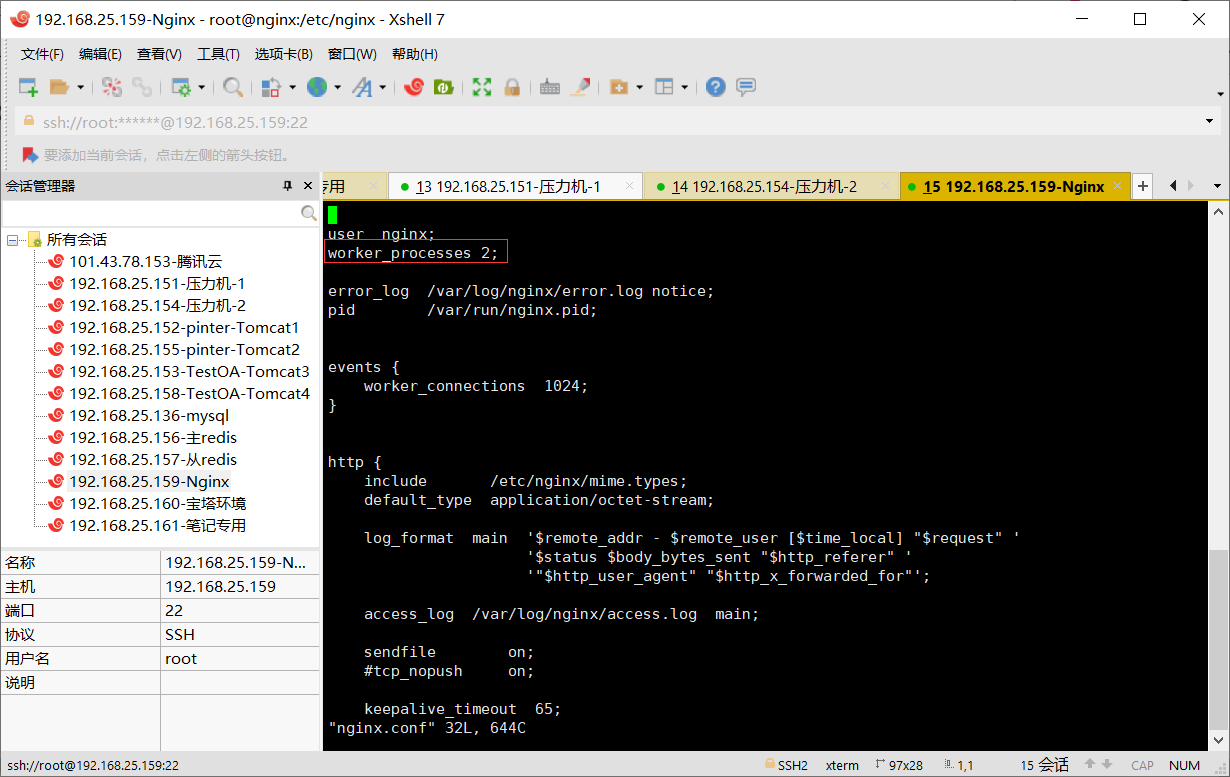Click the Find magnifier toolbar icon

(x=233, y=87)
